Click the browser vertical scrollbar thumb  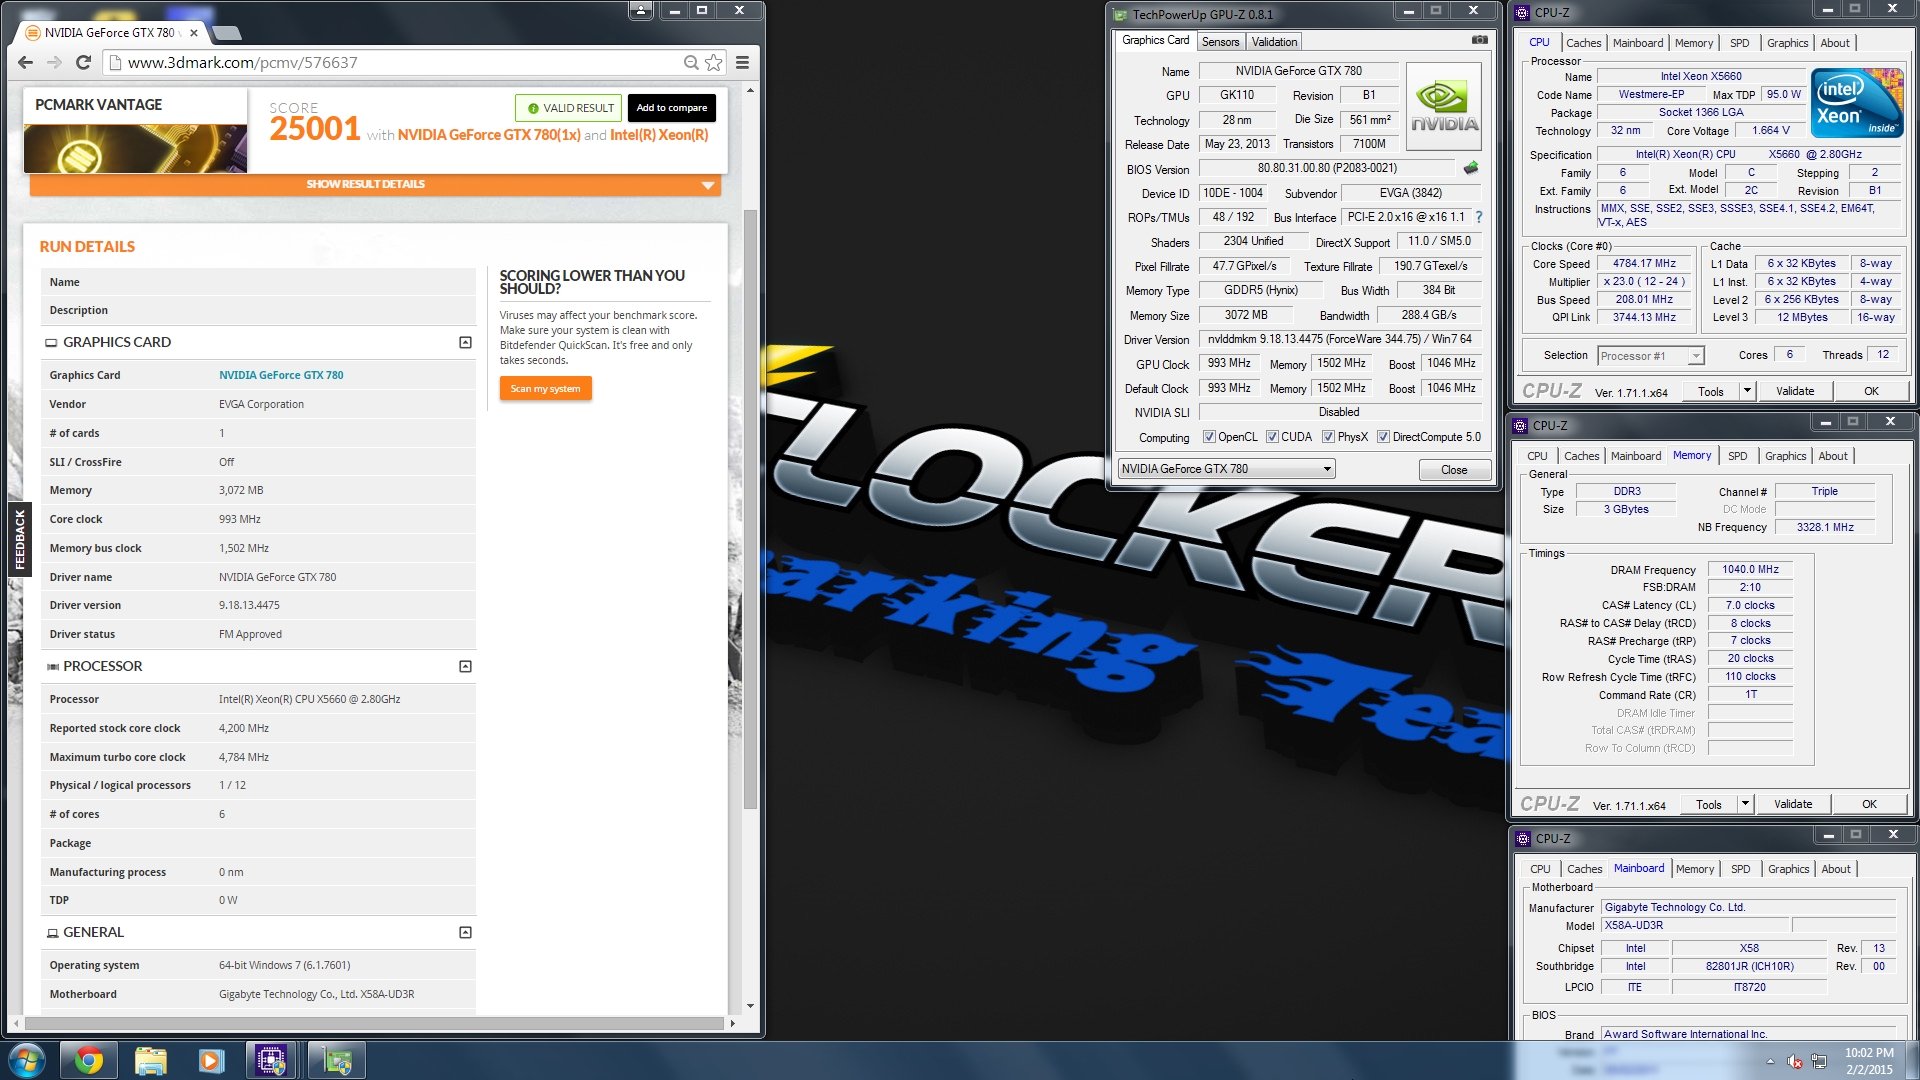[x=750, y=510]
